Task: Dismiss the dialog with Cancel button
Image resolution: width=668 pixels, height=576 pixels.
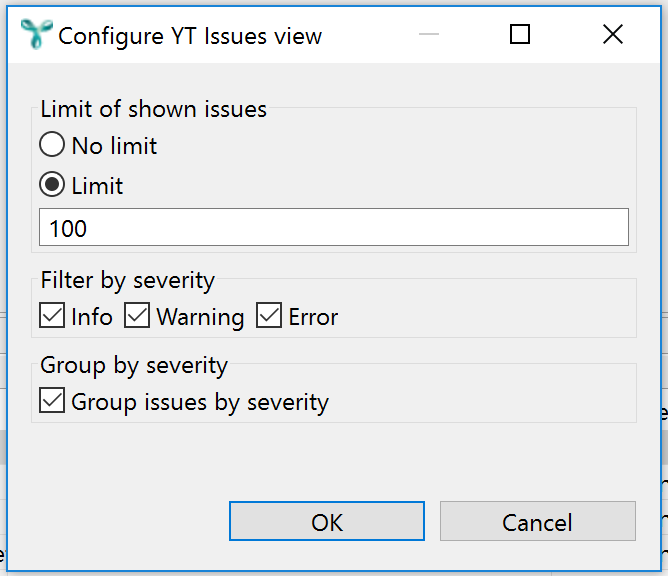Action: 538,521
